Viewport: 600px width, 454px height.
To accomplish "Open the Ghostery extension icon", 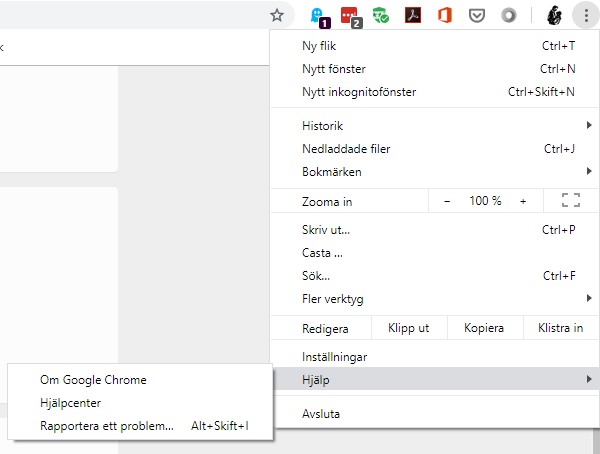I will [320, 18].
